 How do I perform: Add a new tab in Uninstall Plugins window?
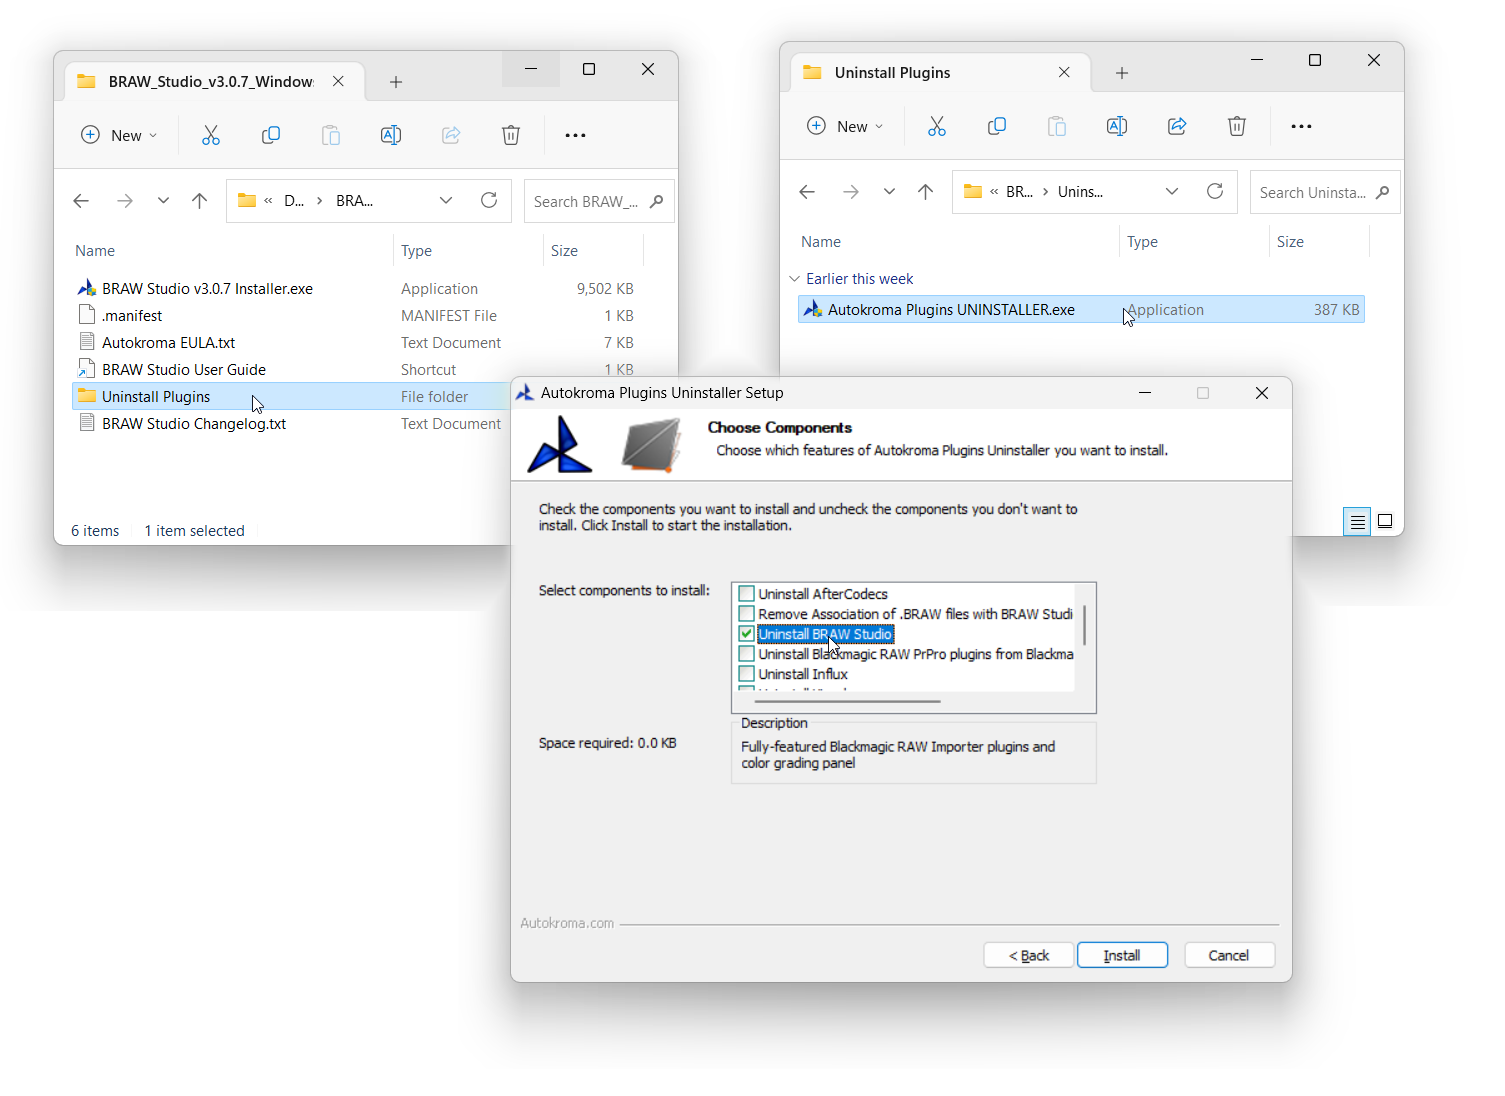(1121, 73)
